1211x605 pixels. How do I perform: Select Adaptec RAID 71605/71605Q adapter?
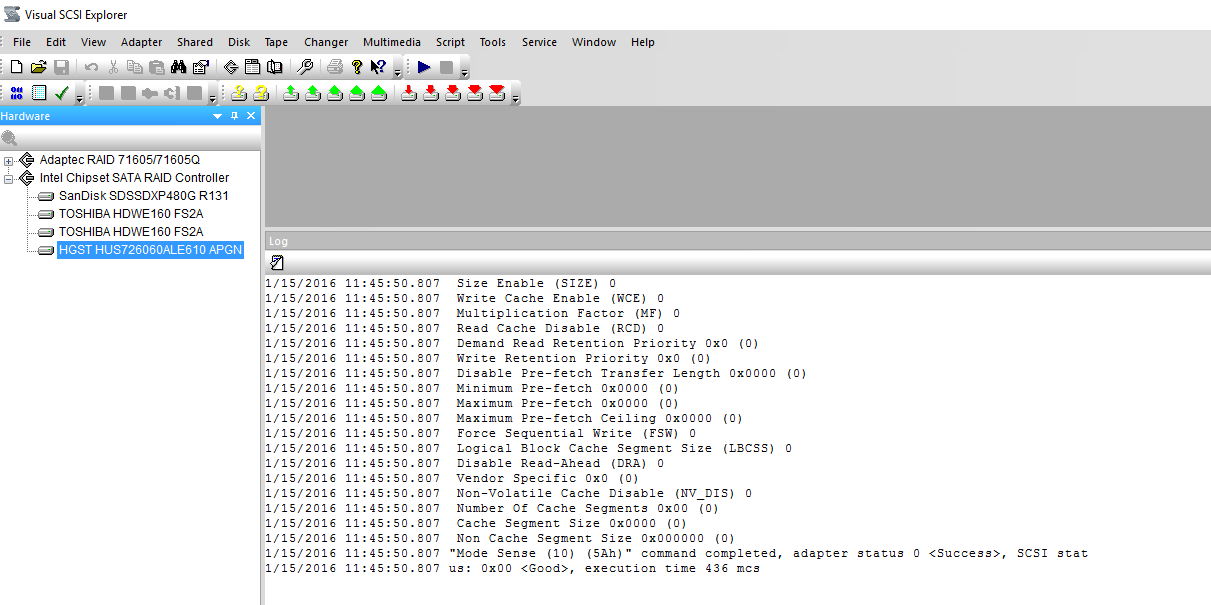point(120,160)
